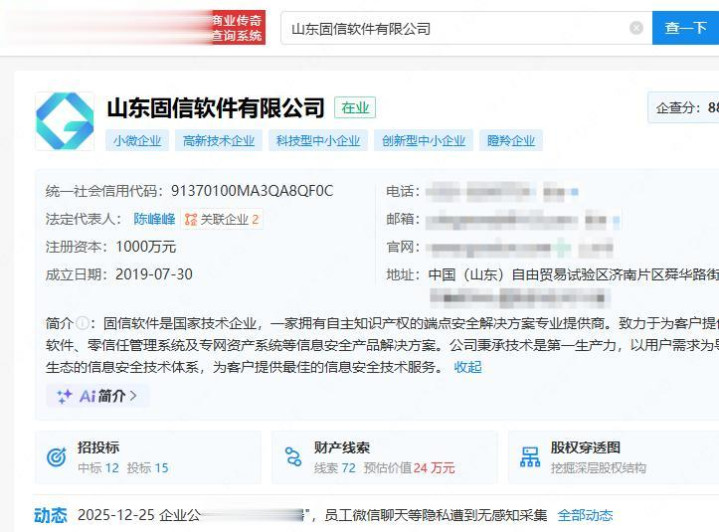Click the 股权穿透图 hierarchy icon
This screenshot has height=532, width=719.
click(x=530, y=457)
